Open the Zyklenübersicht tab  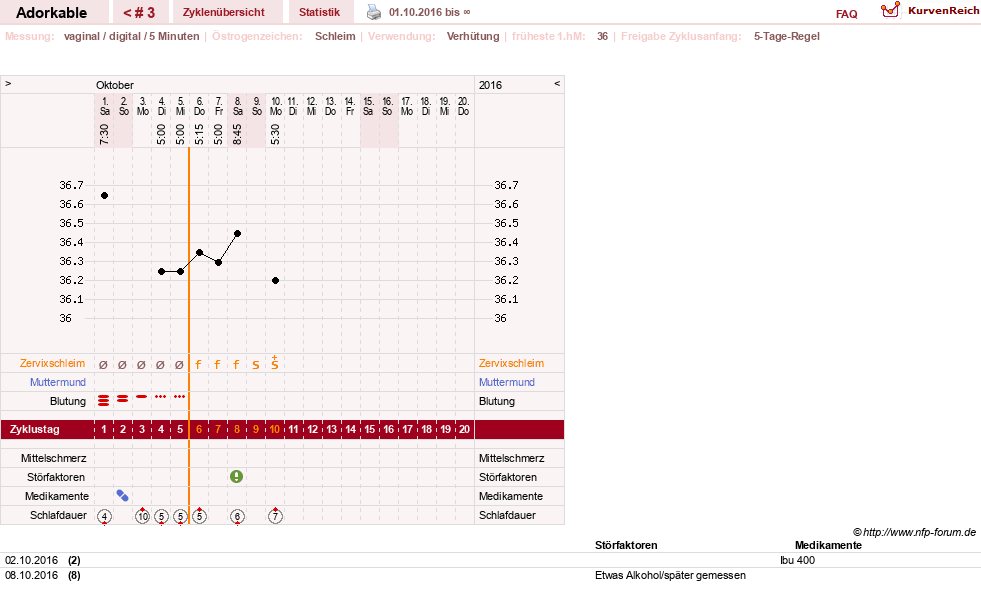[x=223, y=12]
